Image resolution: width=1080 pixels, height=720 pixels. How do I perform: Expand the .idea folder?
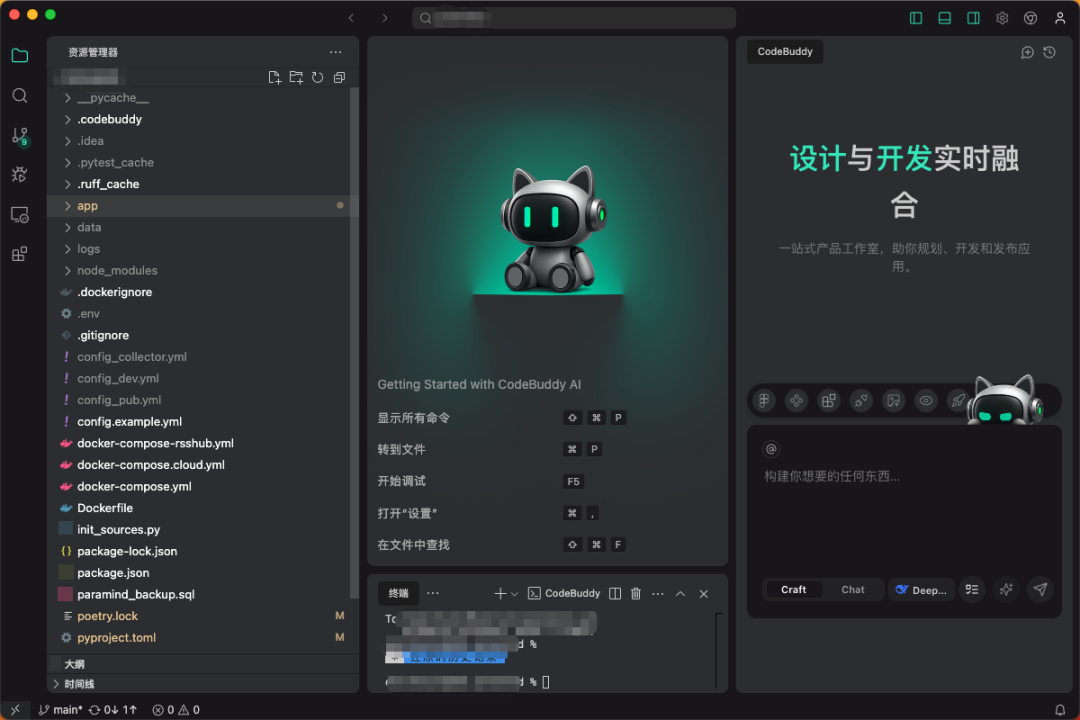click(203, 141)
